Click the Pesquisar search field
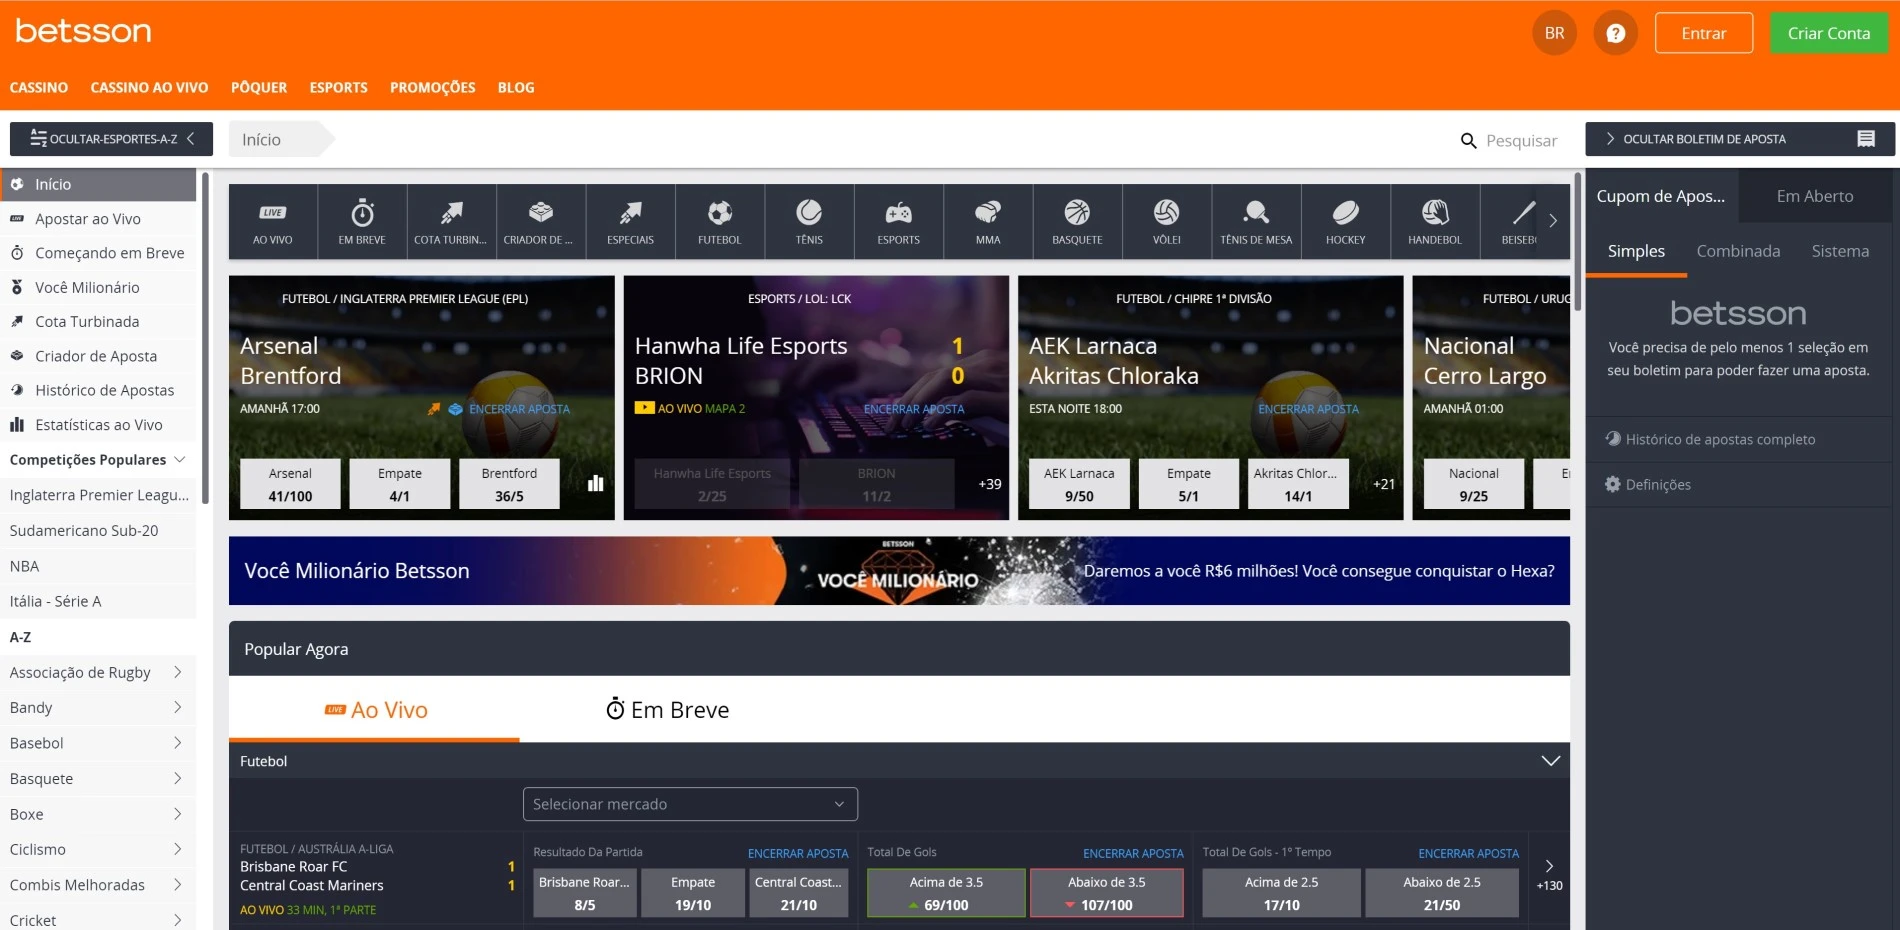The image size is (1900, 930). [x=1516, y=140]
